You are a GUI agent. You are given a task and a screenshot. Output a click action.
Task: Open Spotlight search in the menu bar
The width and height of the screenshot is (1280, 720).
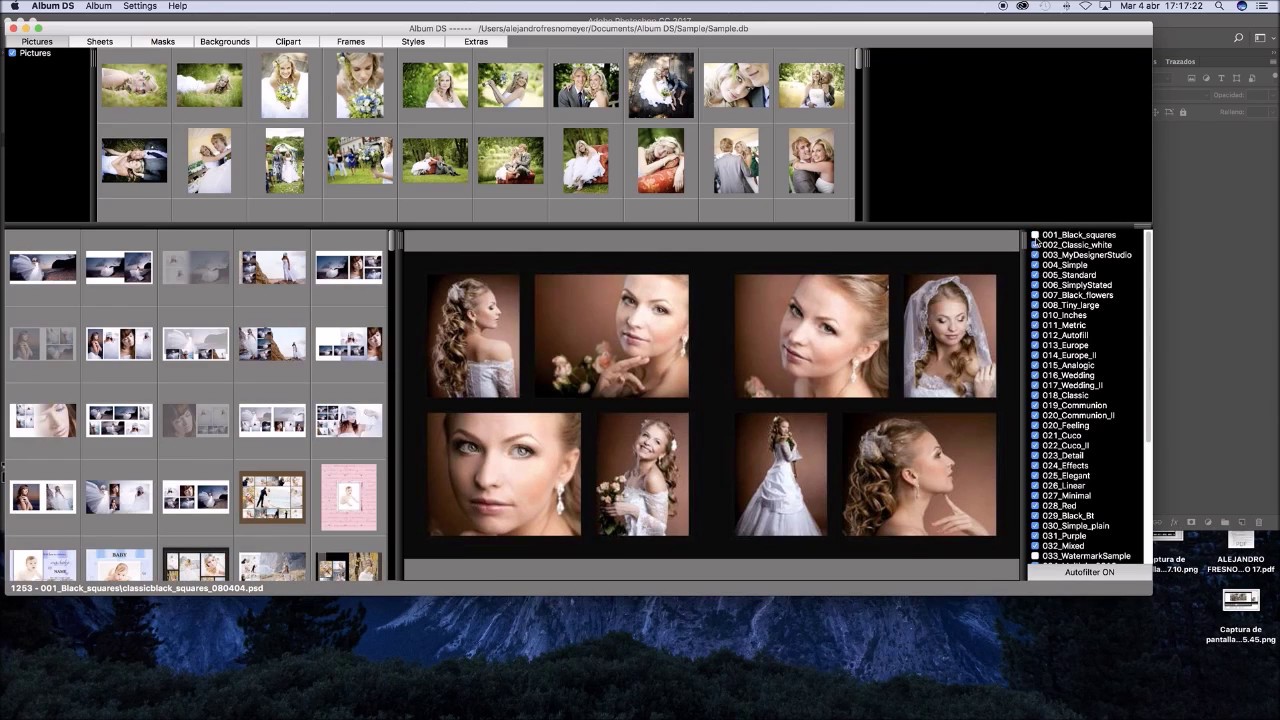pyautogui.click(x=1221, y=6)
